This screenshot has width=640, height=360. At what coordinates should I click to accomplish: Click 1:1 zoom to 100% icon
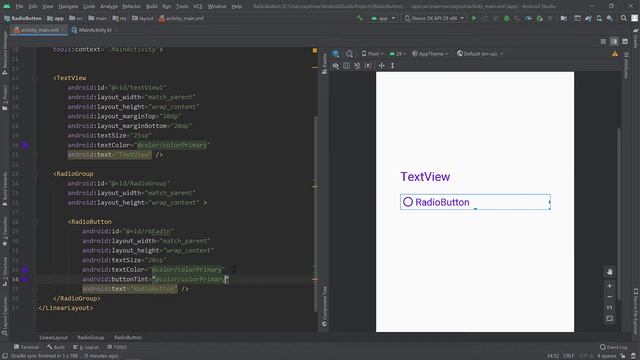coord(609,307)
